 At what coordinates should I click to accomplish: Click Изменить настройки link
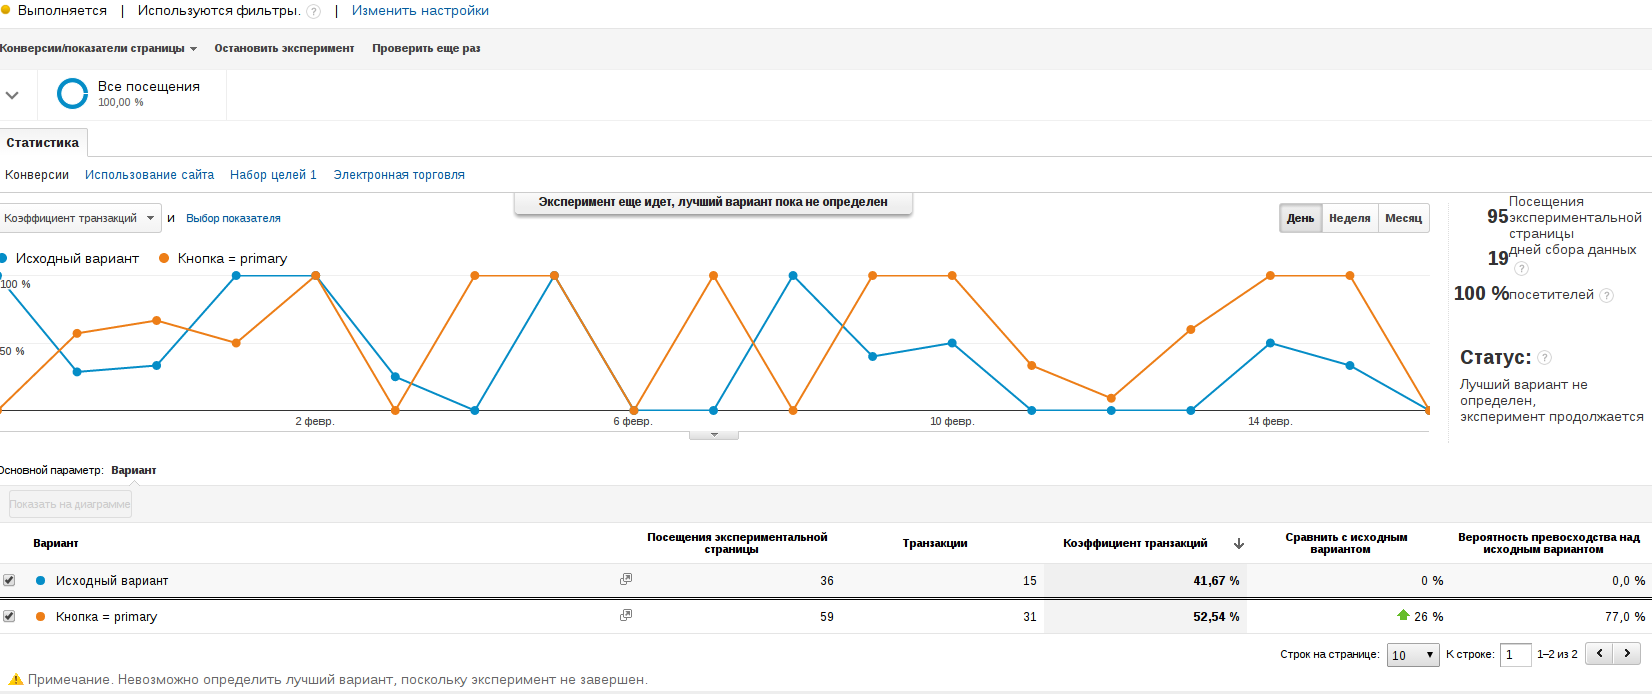(420, 11)
